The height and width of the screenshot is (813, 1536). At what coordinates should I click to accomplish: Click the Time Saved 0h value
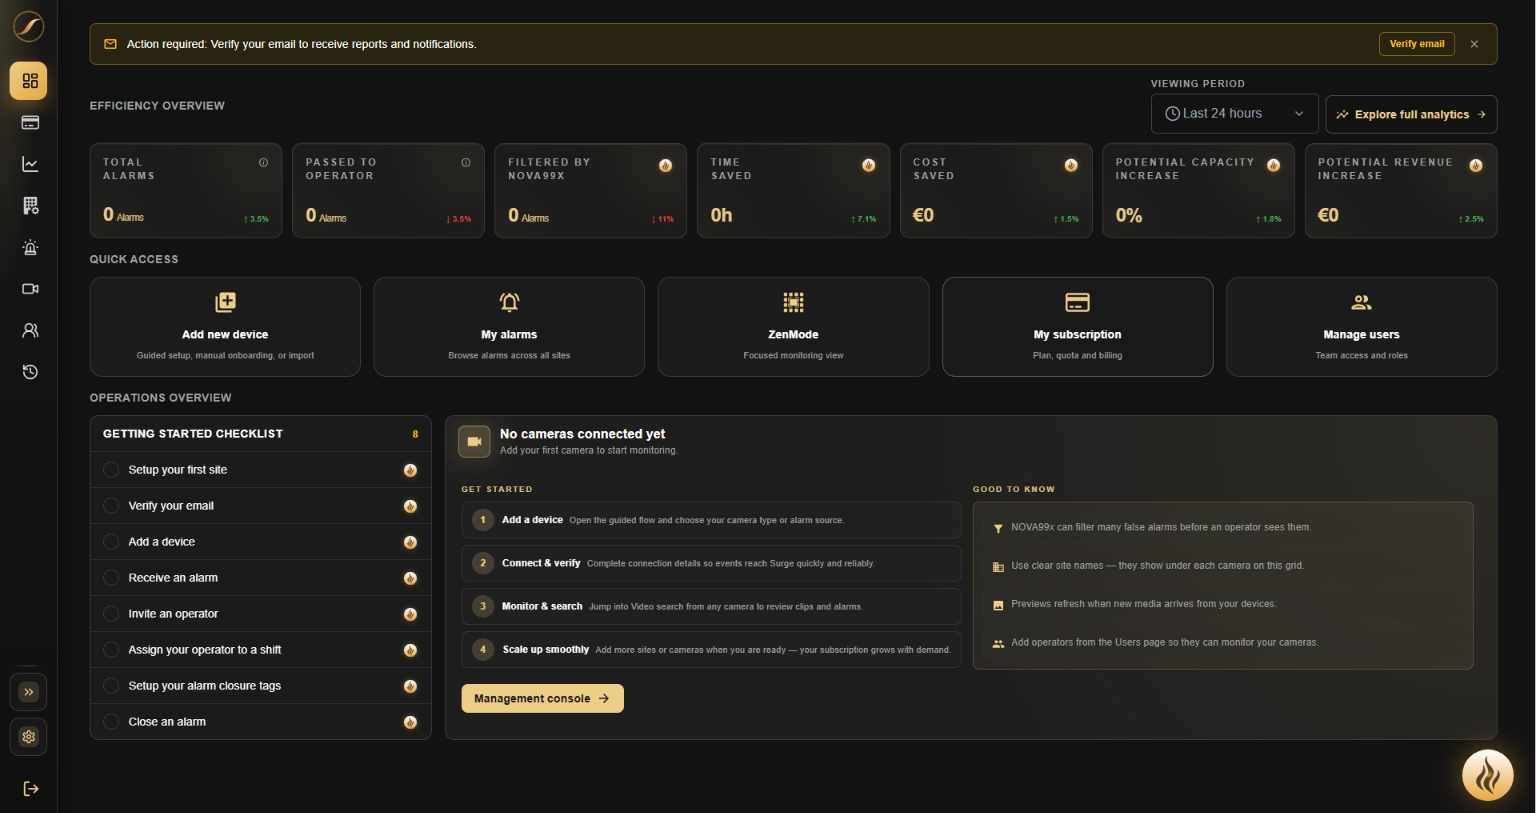click(721, 215)
